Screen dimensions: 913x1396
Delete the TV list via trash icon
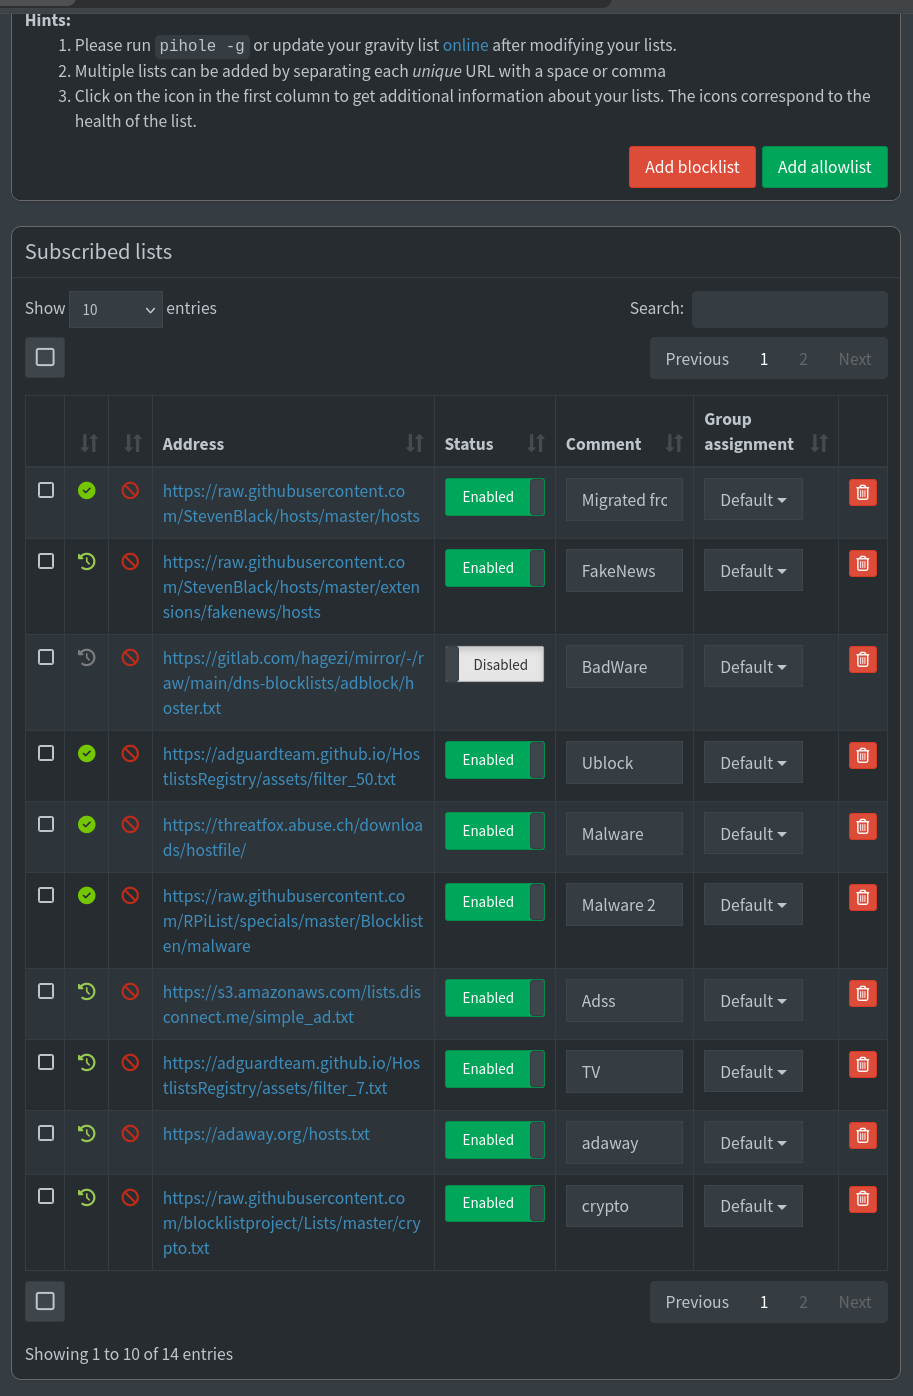(863, 1064)
